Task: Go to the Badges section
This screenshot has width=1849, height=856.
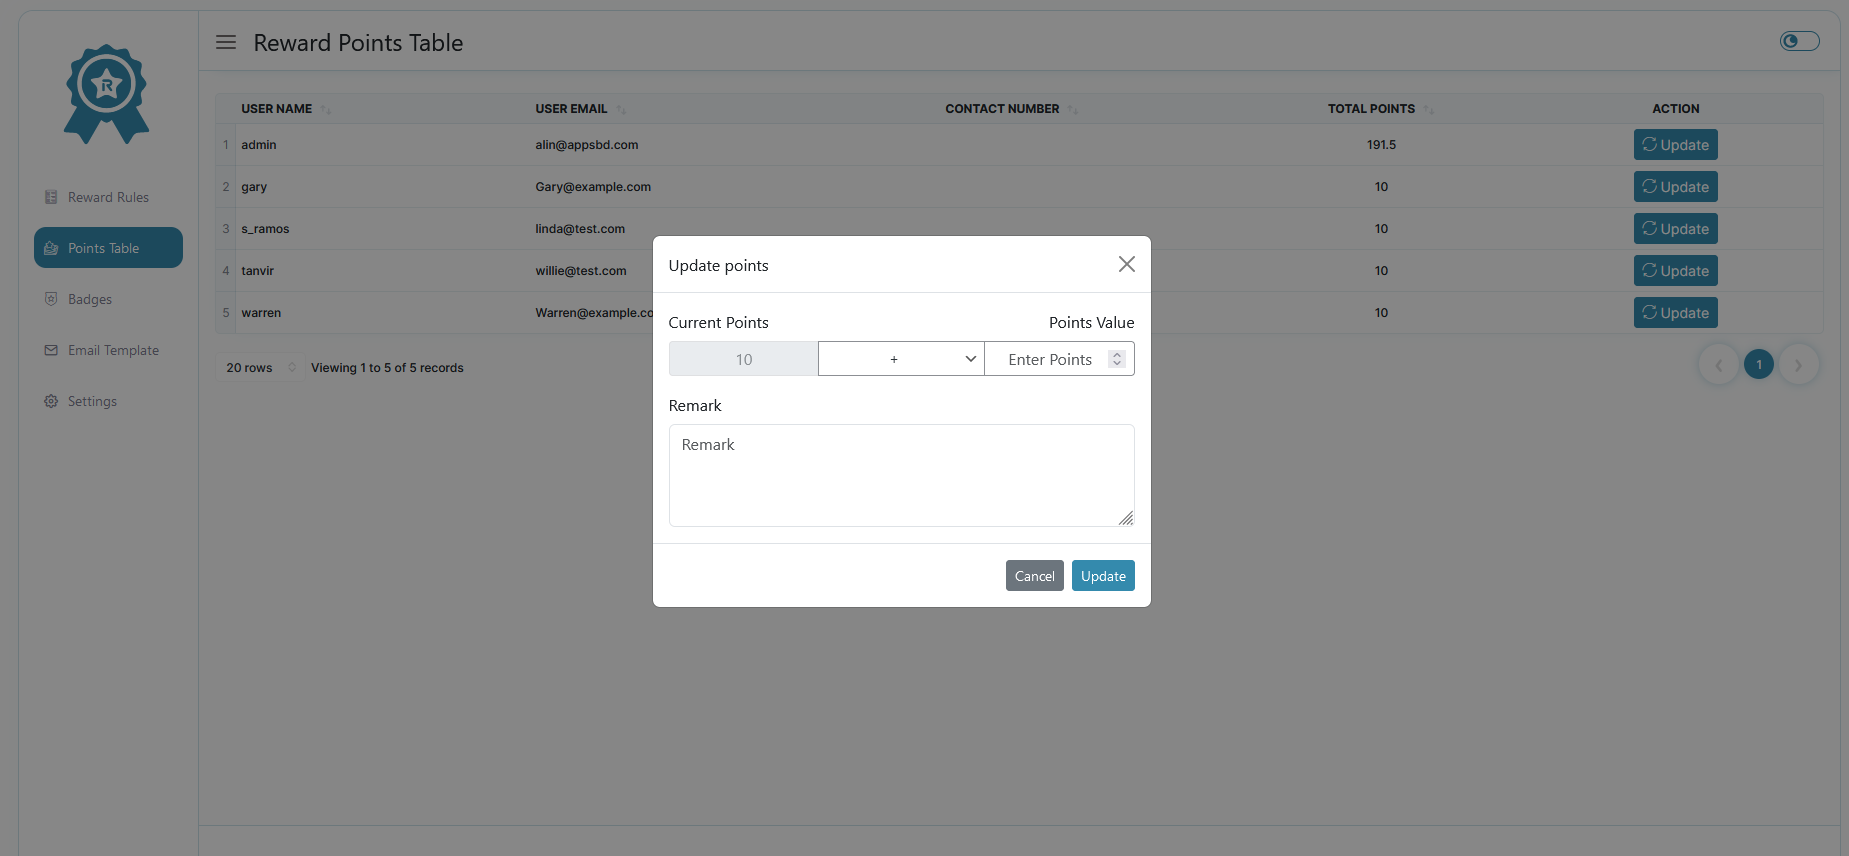Action: [89, 299]
